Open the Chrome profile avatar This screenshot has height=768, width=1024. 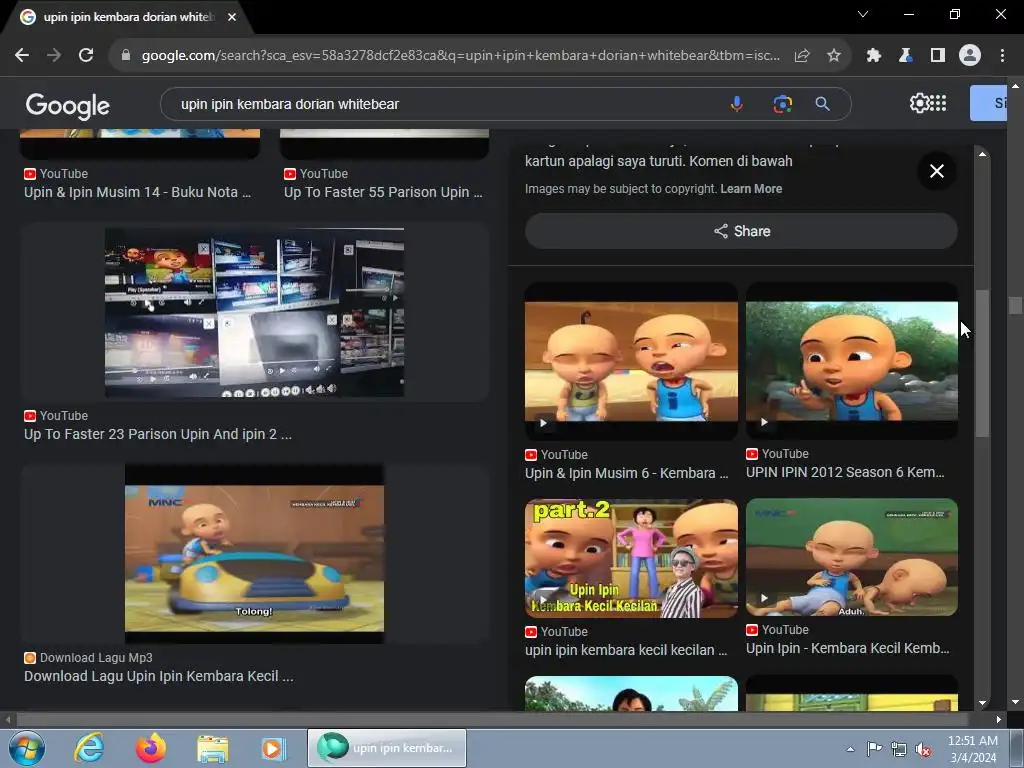(x=970, y=56)
